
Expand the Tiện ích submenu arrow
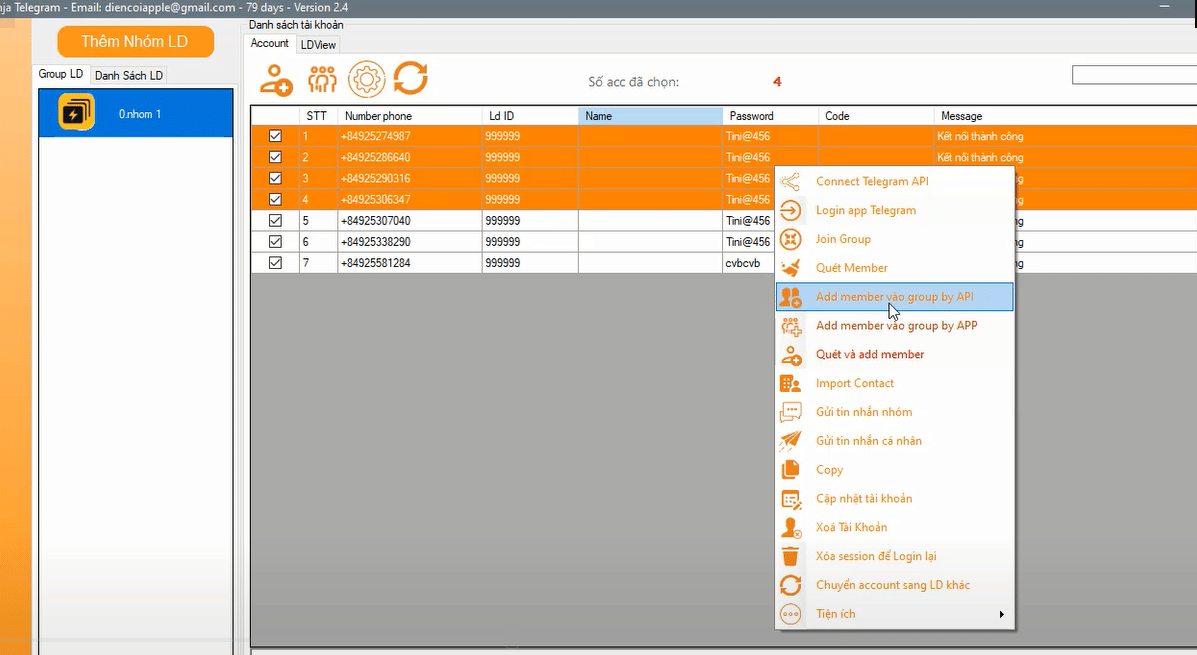pos(1002,614)
